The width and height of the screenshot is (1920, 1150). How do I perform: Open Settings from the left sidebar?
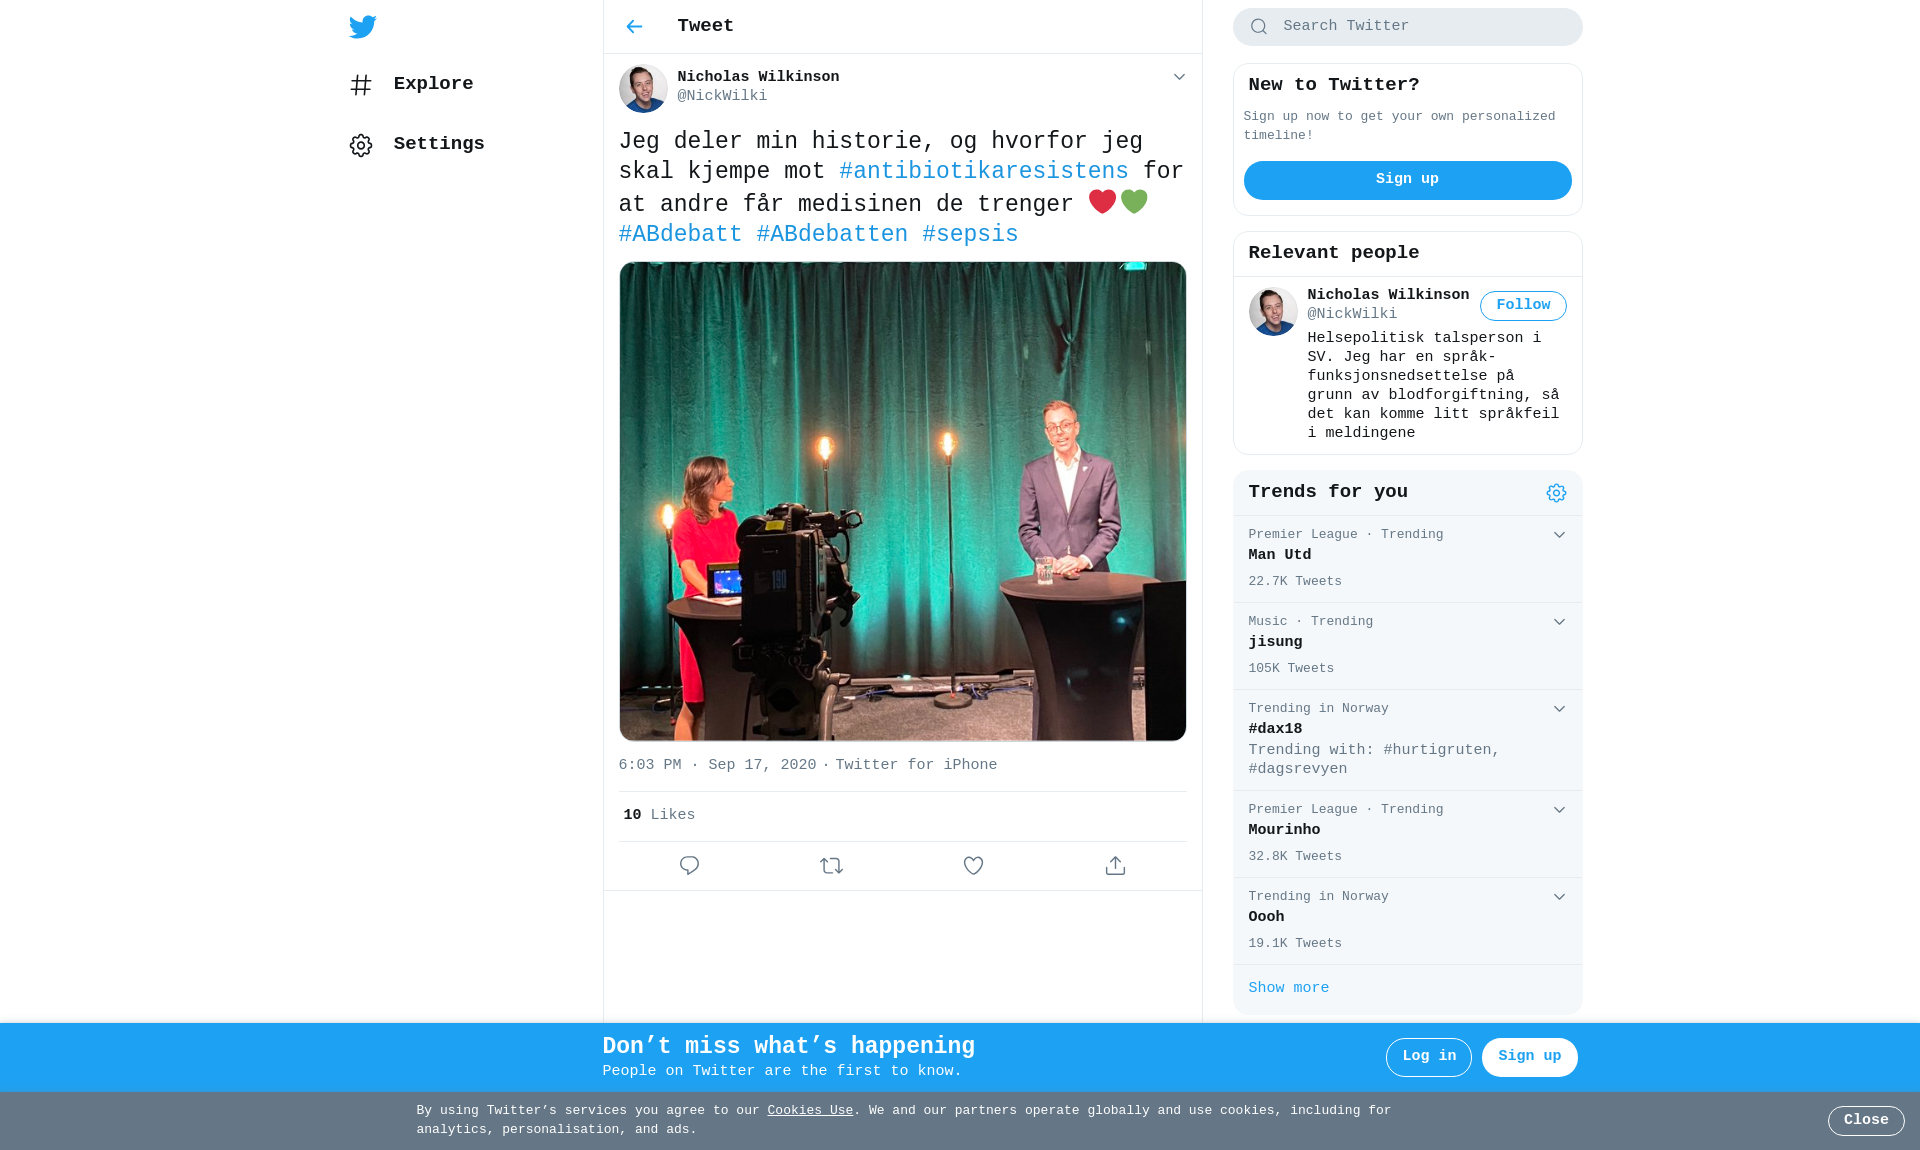[x=417, y=145]
